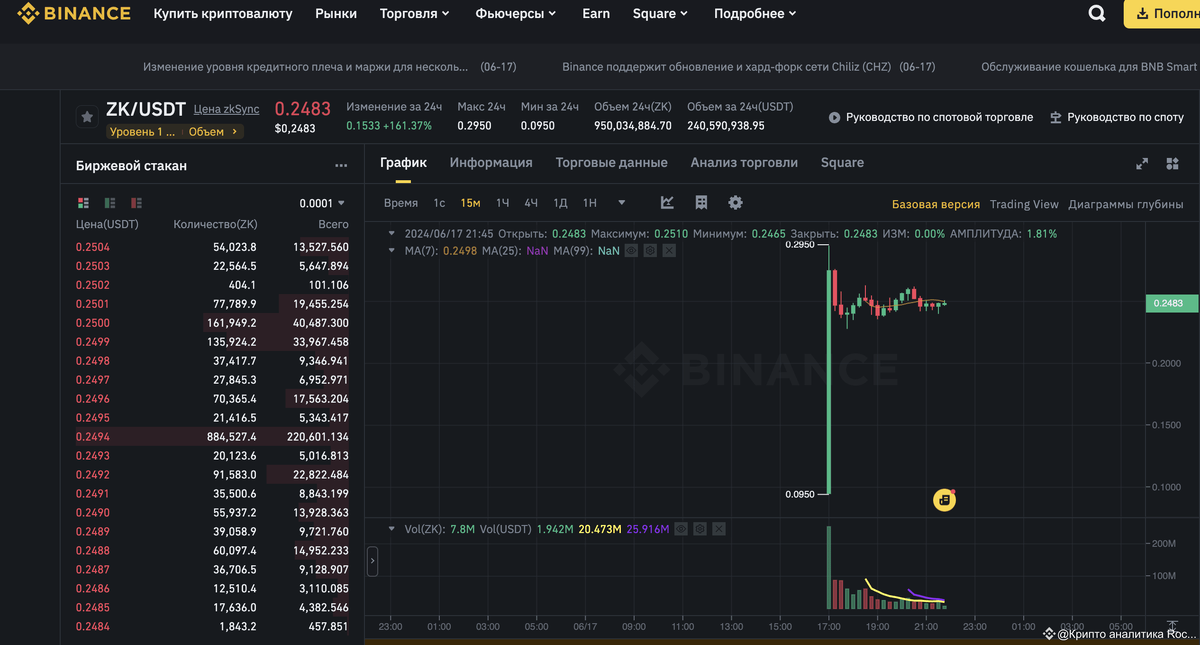This screenshot has height=645, width=1200.
Task: Expand the side panel arrow near volume
Action: tap(373, 561)
